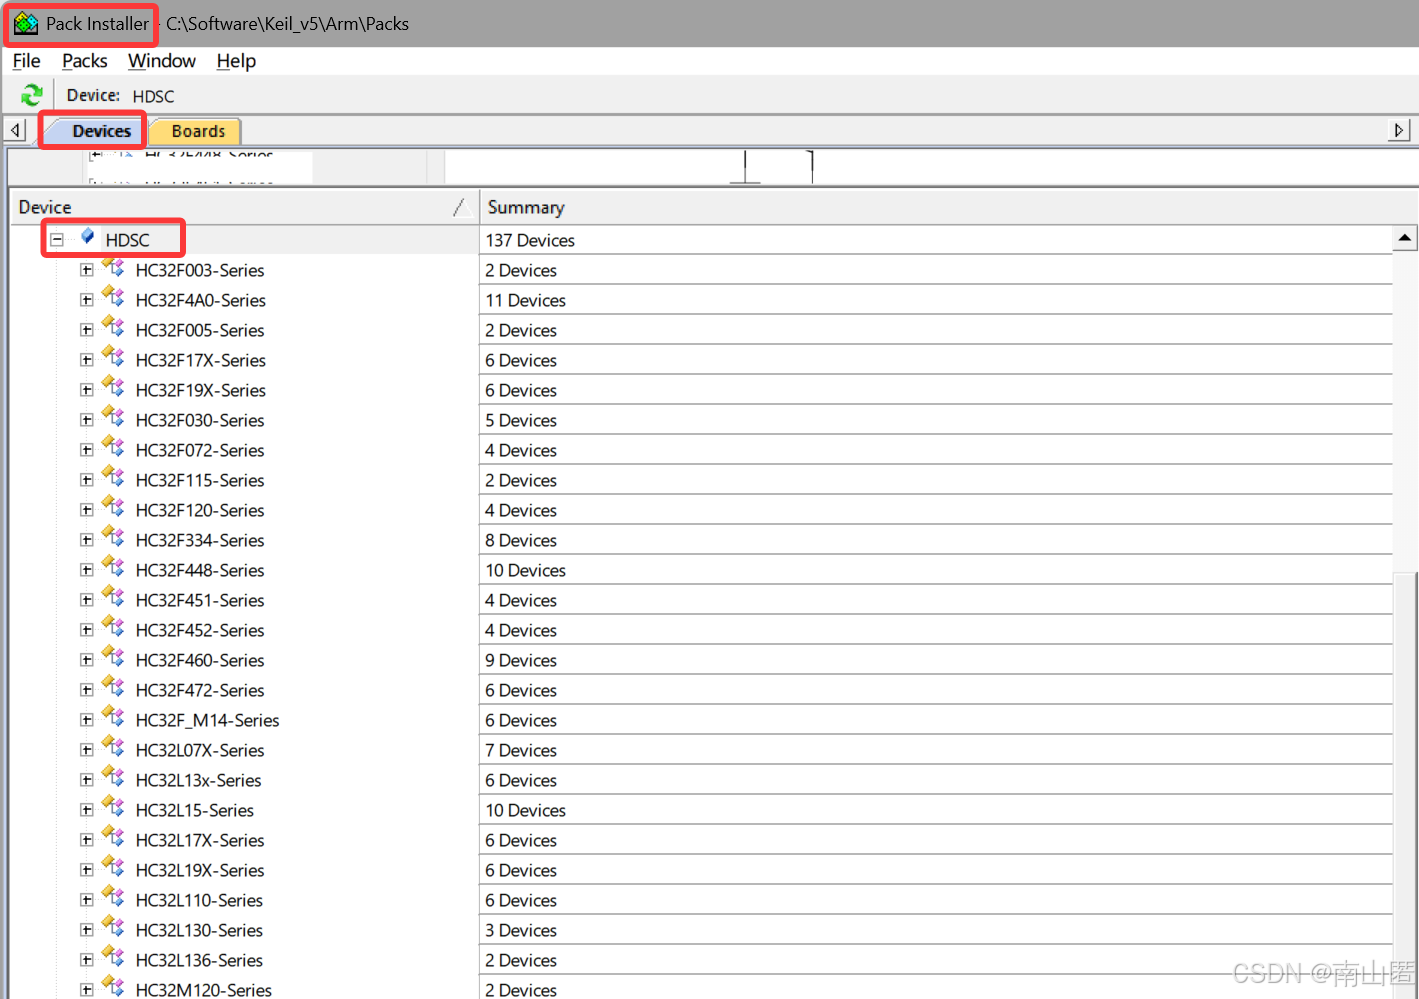Expand the HC32F003-Series node
The image size is (1419, 999).
[x=87, y=270]
